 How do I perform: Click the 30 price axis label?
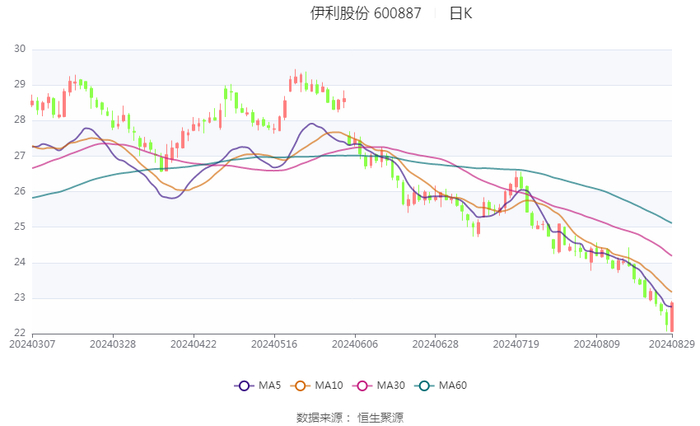click(20, 49)
